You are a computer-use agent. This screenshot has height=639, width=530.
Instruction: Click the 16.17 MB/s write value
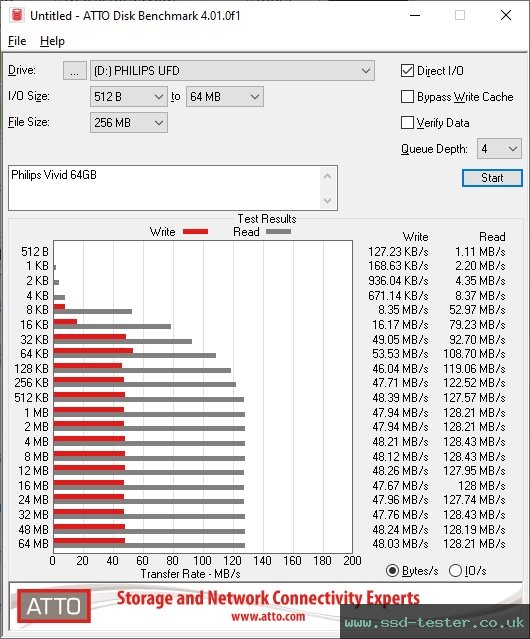pyautogui.click(x=400, y=325)
